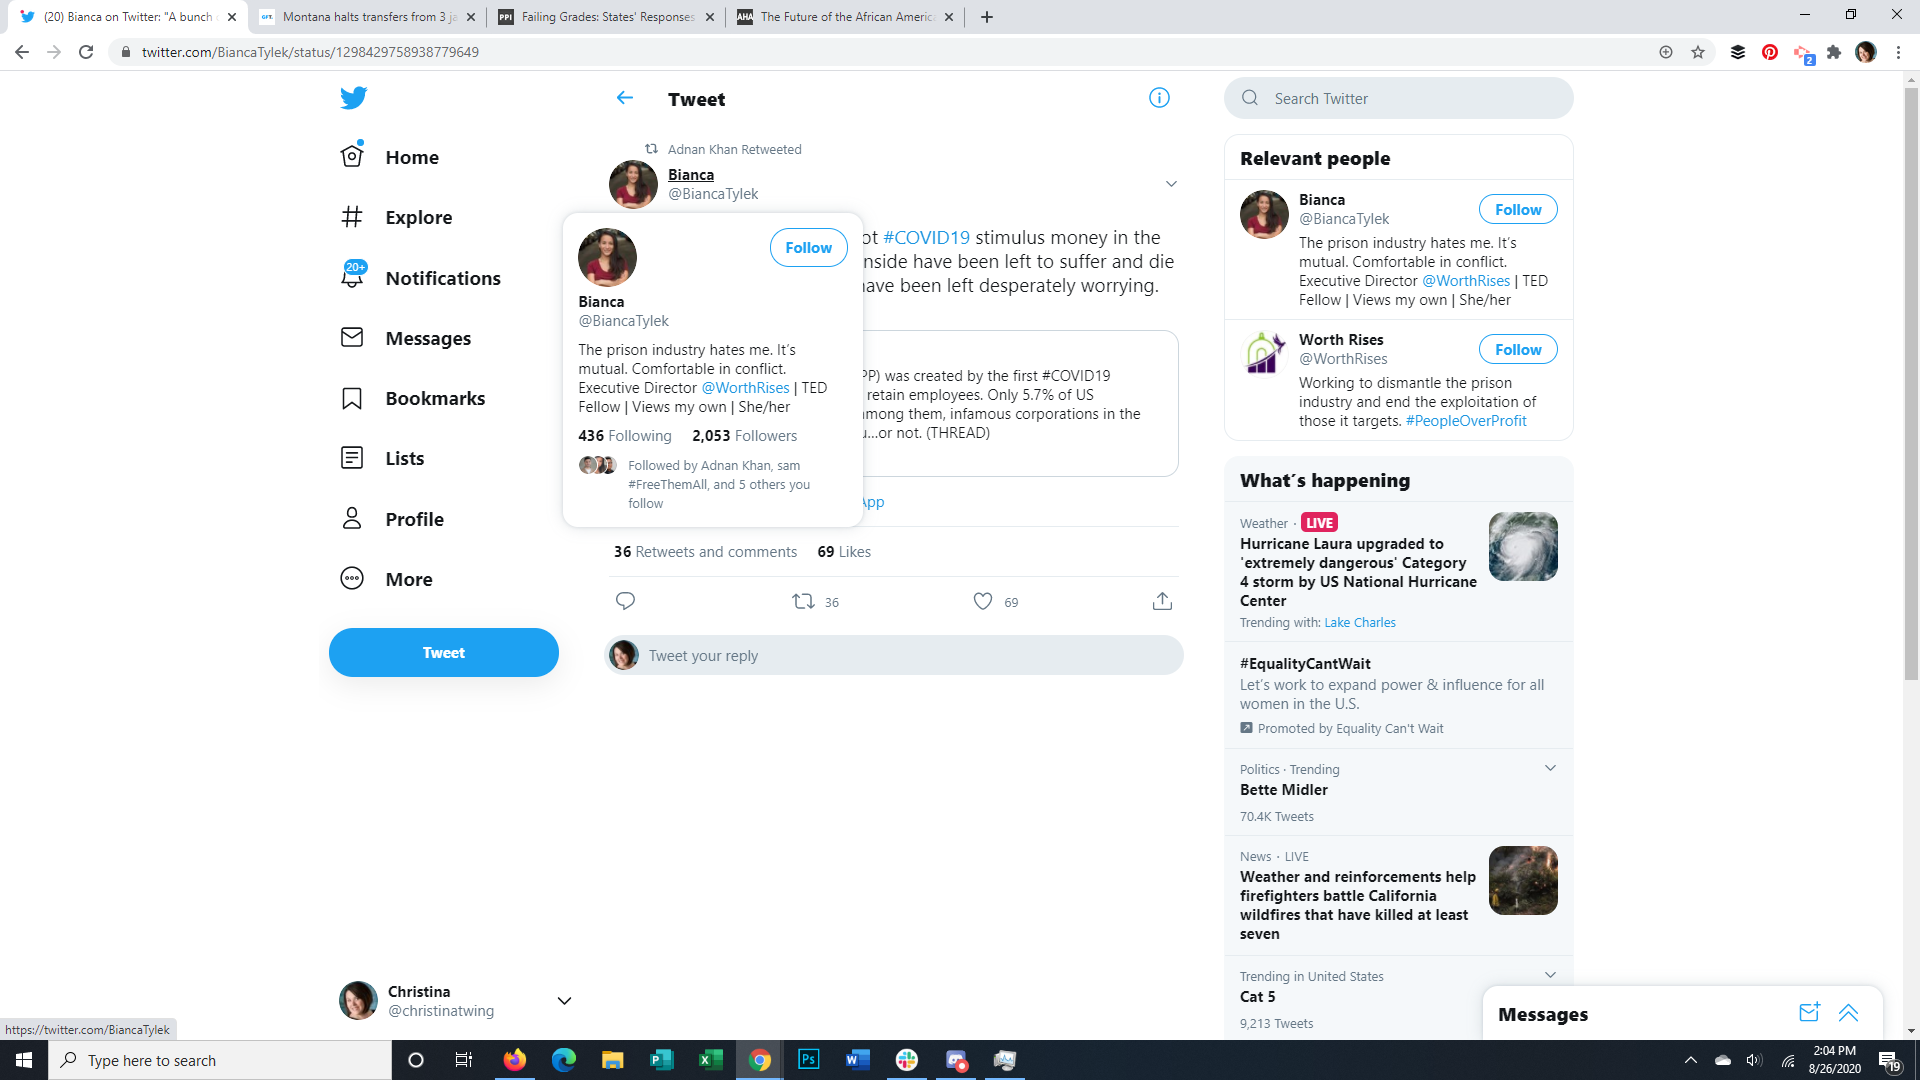Switch to Montana halts transfers tab

coord(366,17)
